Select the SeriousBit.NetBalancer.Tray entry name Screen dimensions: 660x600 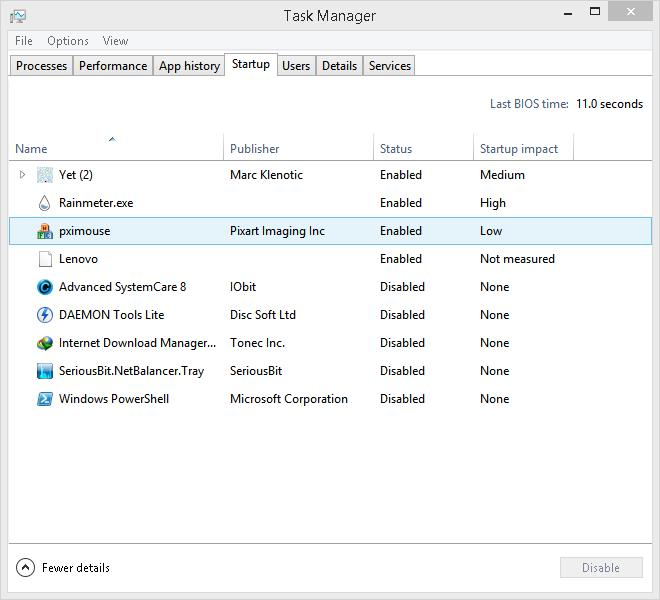click(x=131, y=371)
